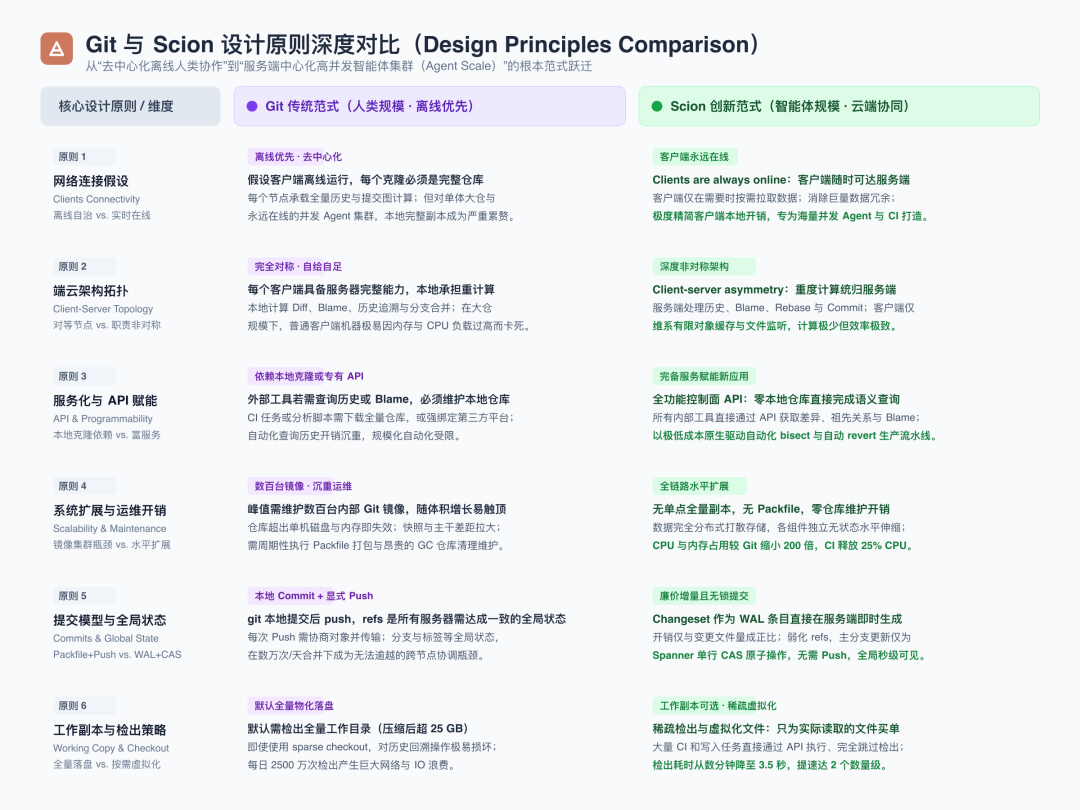This screenshot has height=810, width=1080.
Task: Click the API & Programmability label
Action: tap(103, 418)
